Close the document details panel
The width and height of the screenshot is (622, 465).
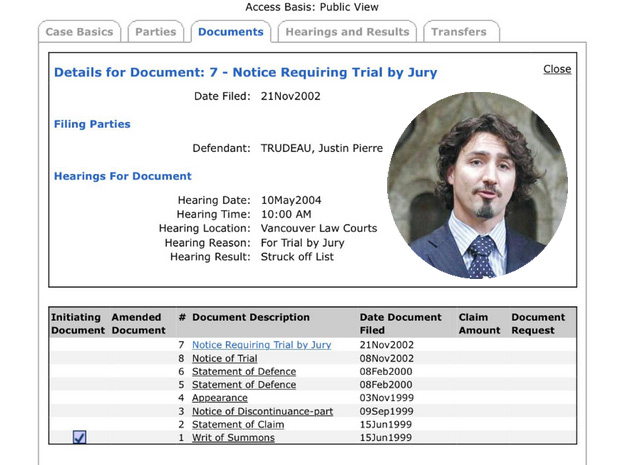(x=557, y=69)
